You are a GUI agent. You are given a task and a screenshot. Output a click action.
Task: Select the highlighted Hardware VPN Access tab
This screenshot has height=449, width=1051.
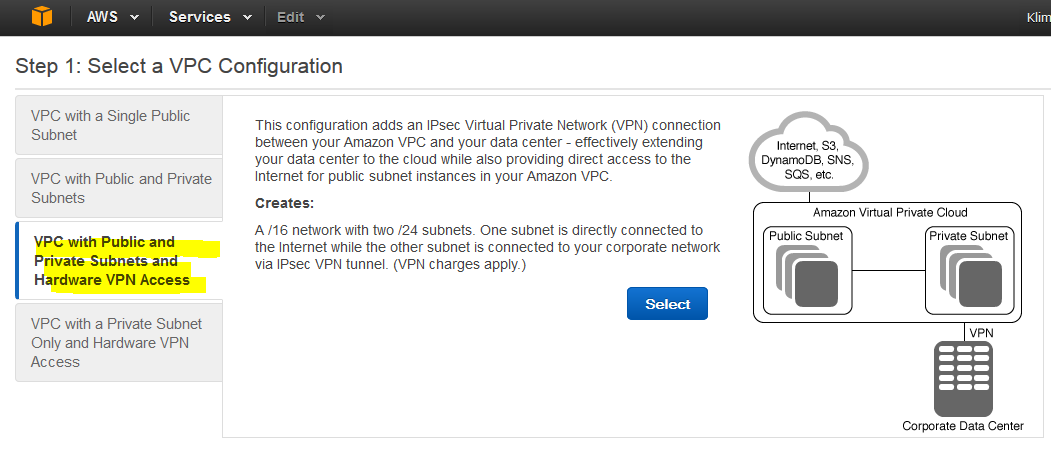tap(119, 261)
